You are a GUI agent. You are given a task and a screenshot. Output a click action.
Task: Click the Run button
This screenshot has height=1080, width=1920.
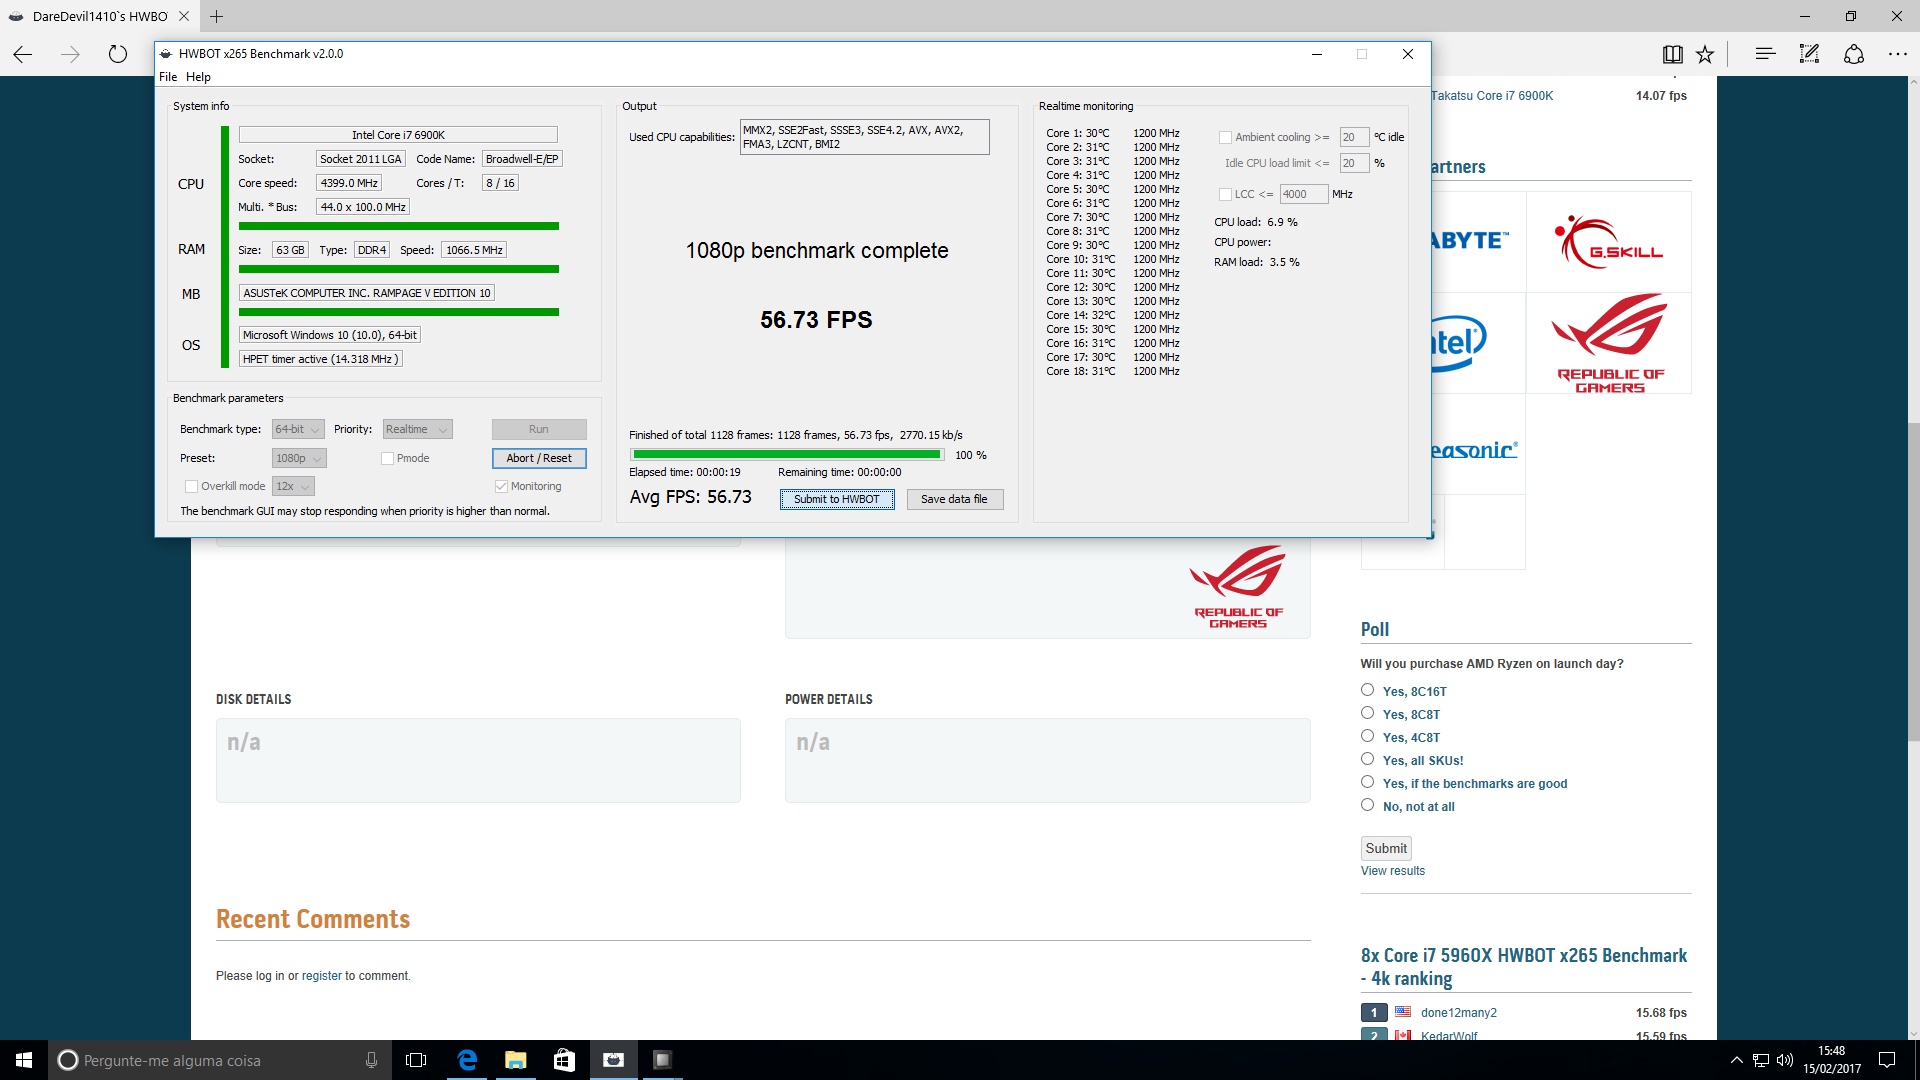coord(539,429)
